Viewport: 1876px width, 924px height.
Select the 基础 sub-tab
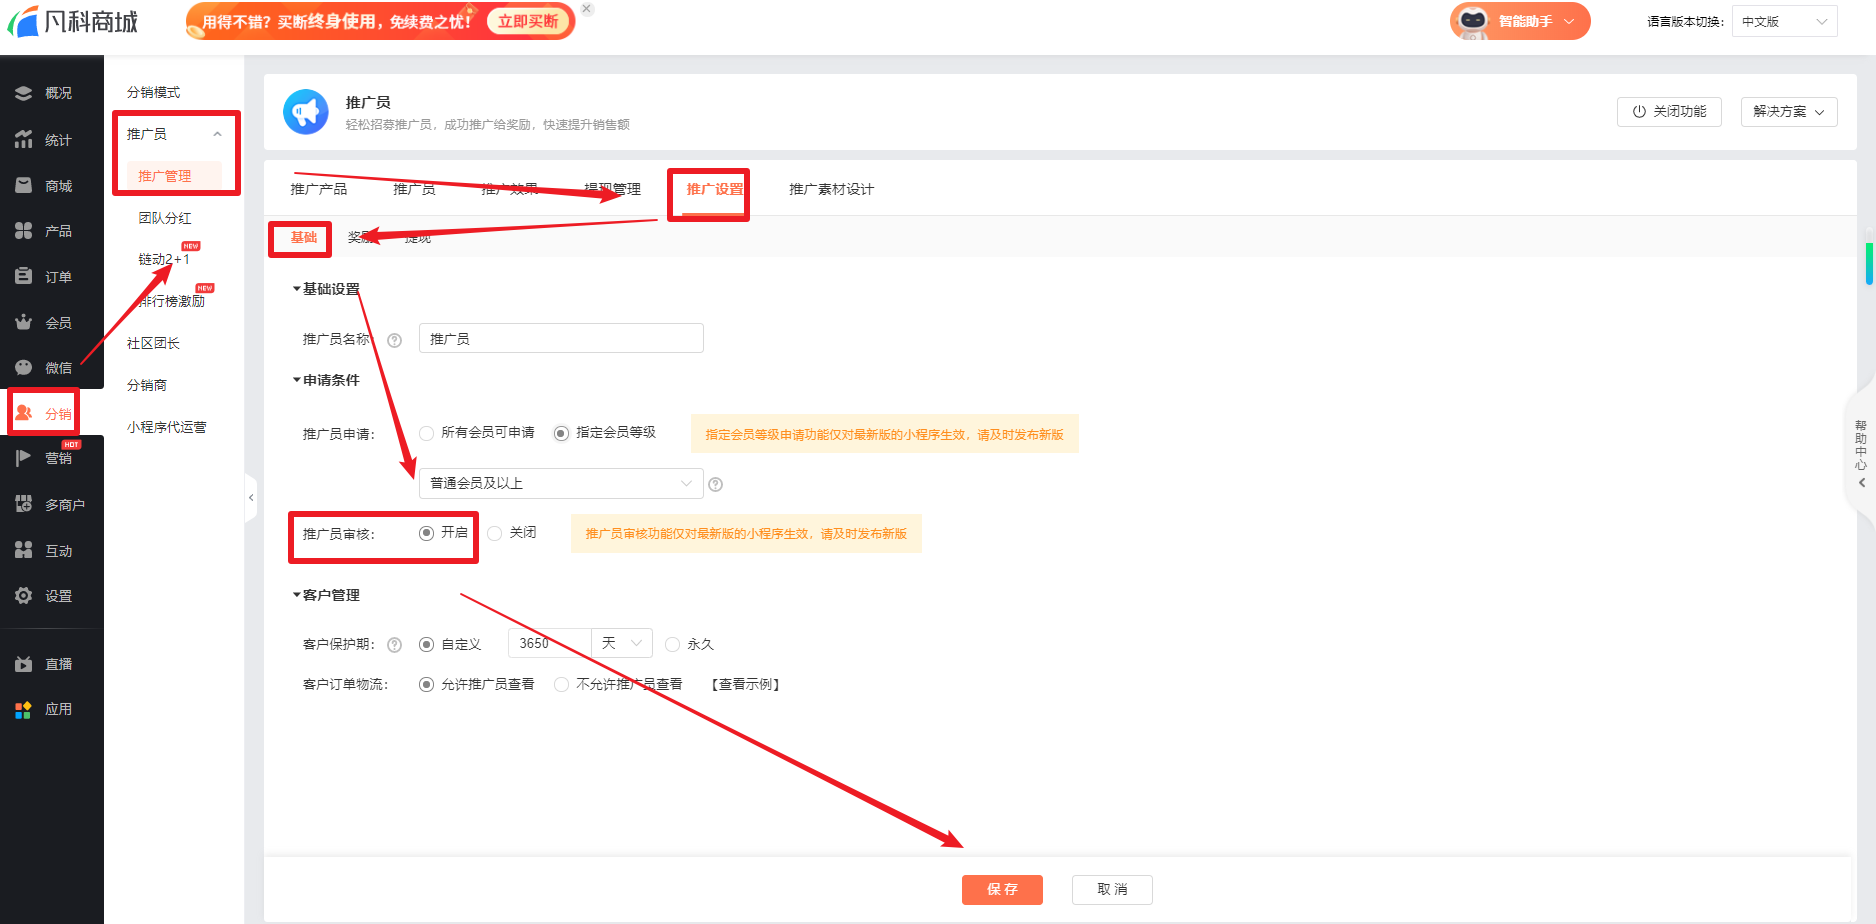[x=304, y=238]
